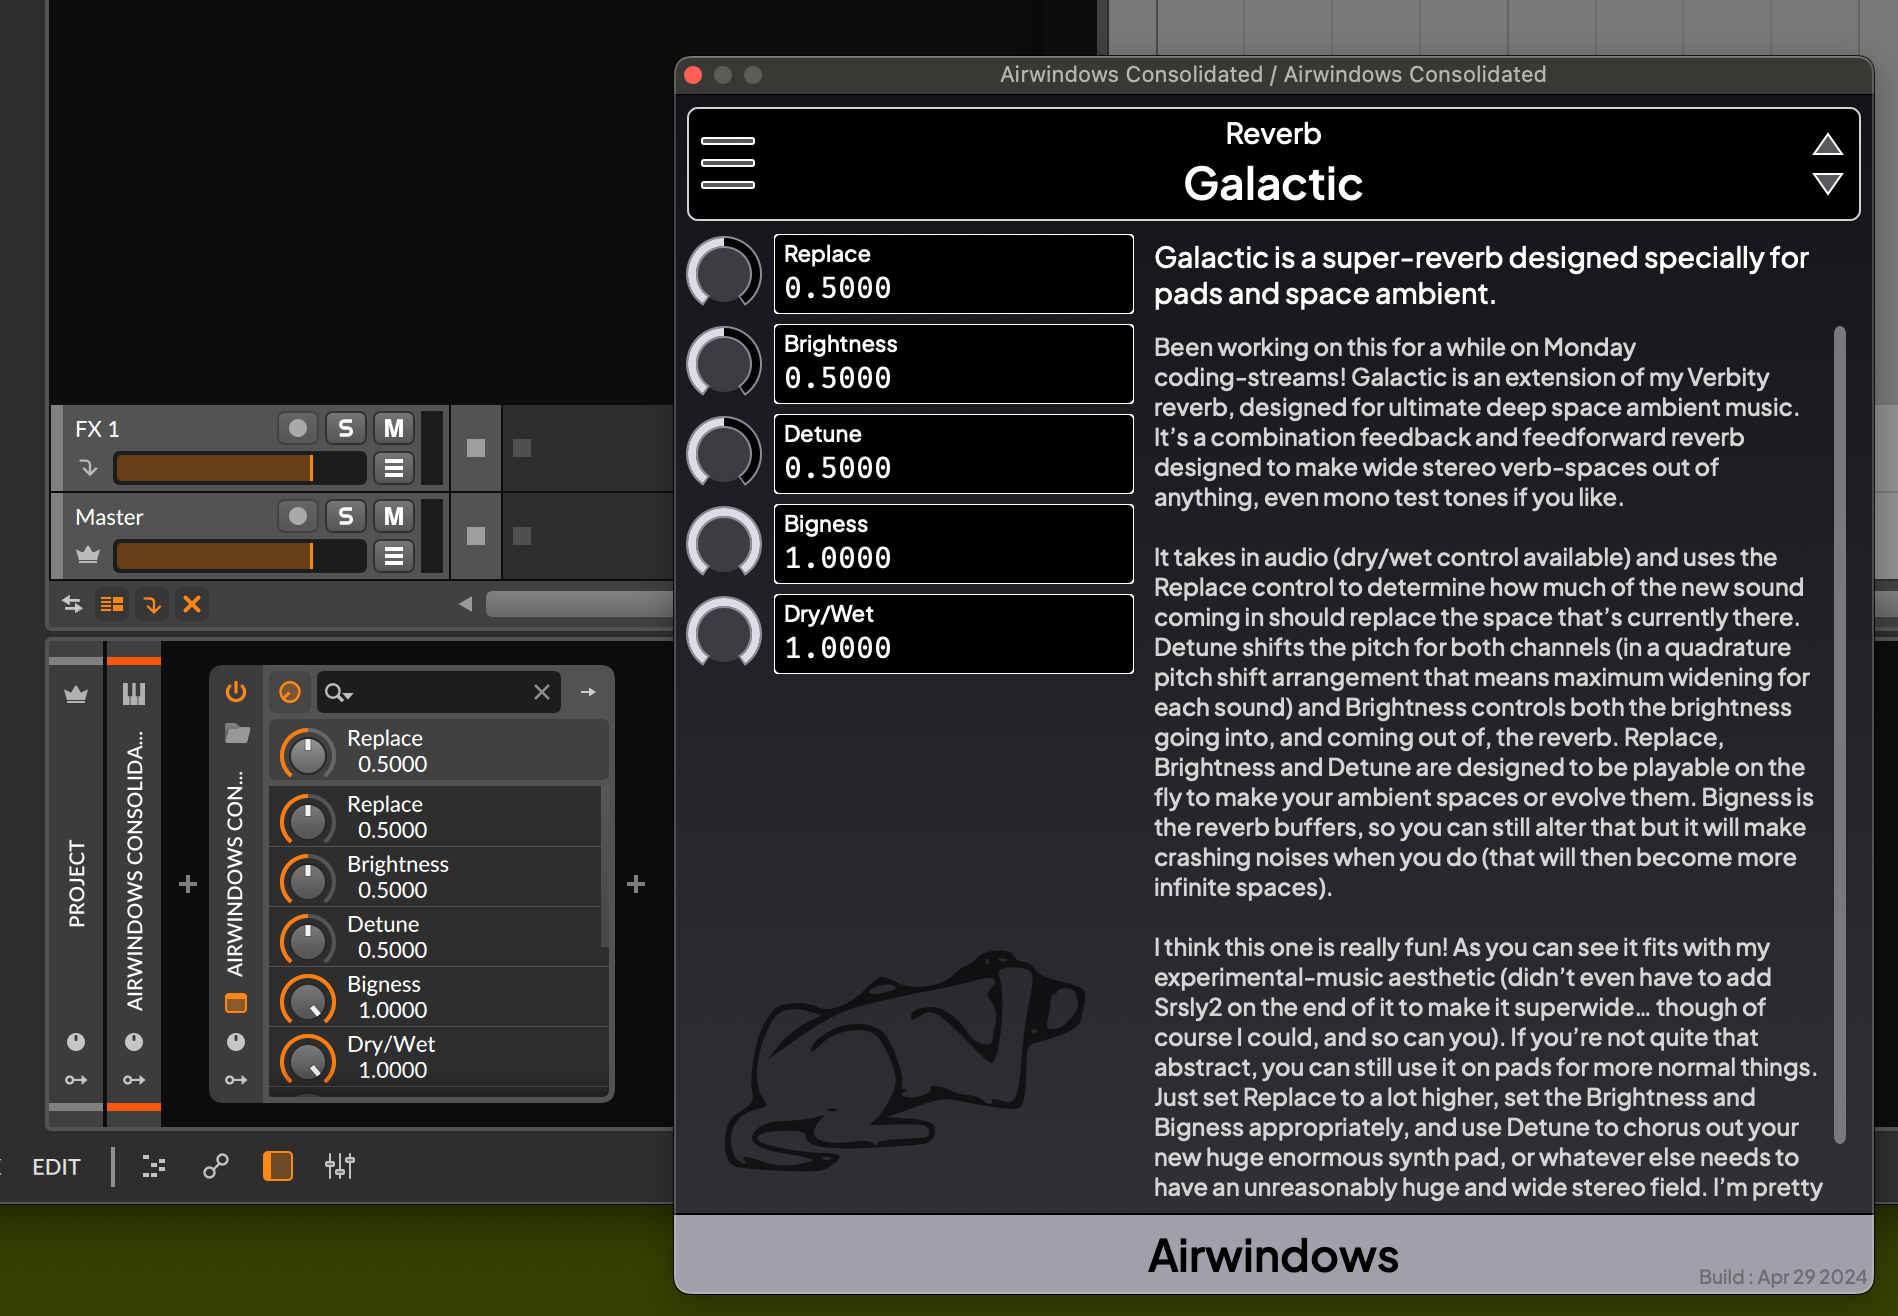Screen dimensions: 1898x1316
Task: Select previous plugin with up triangle
Action: click(1827, 145)
